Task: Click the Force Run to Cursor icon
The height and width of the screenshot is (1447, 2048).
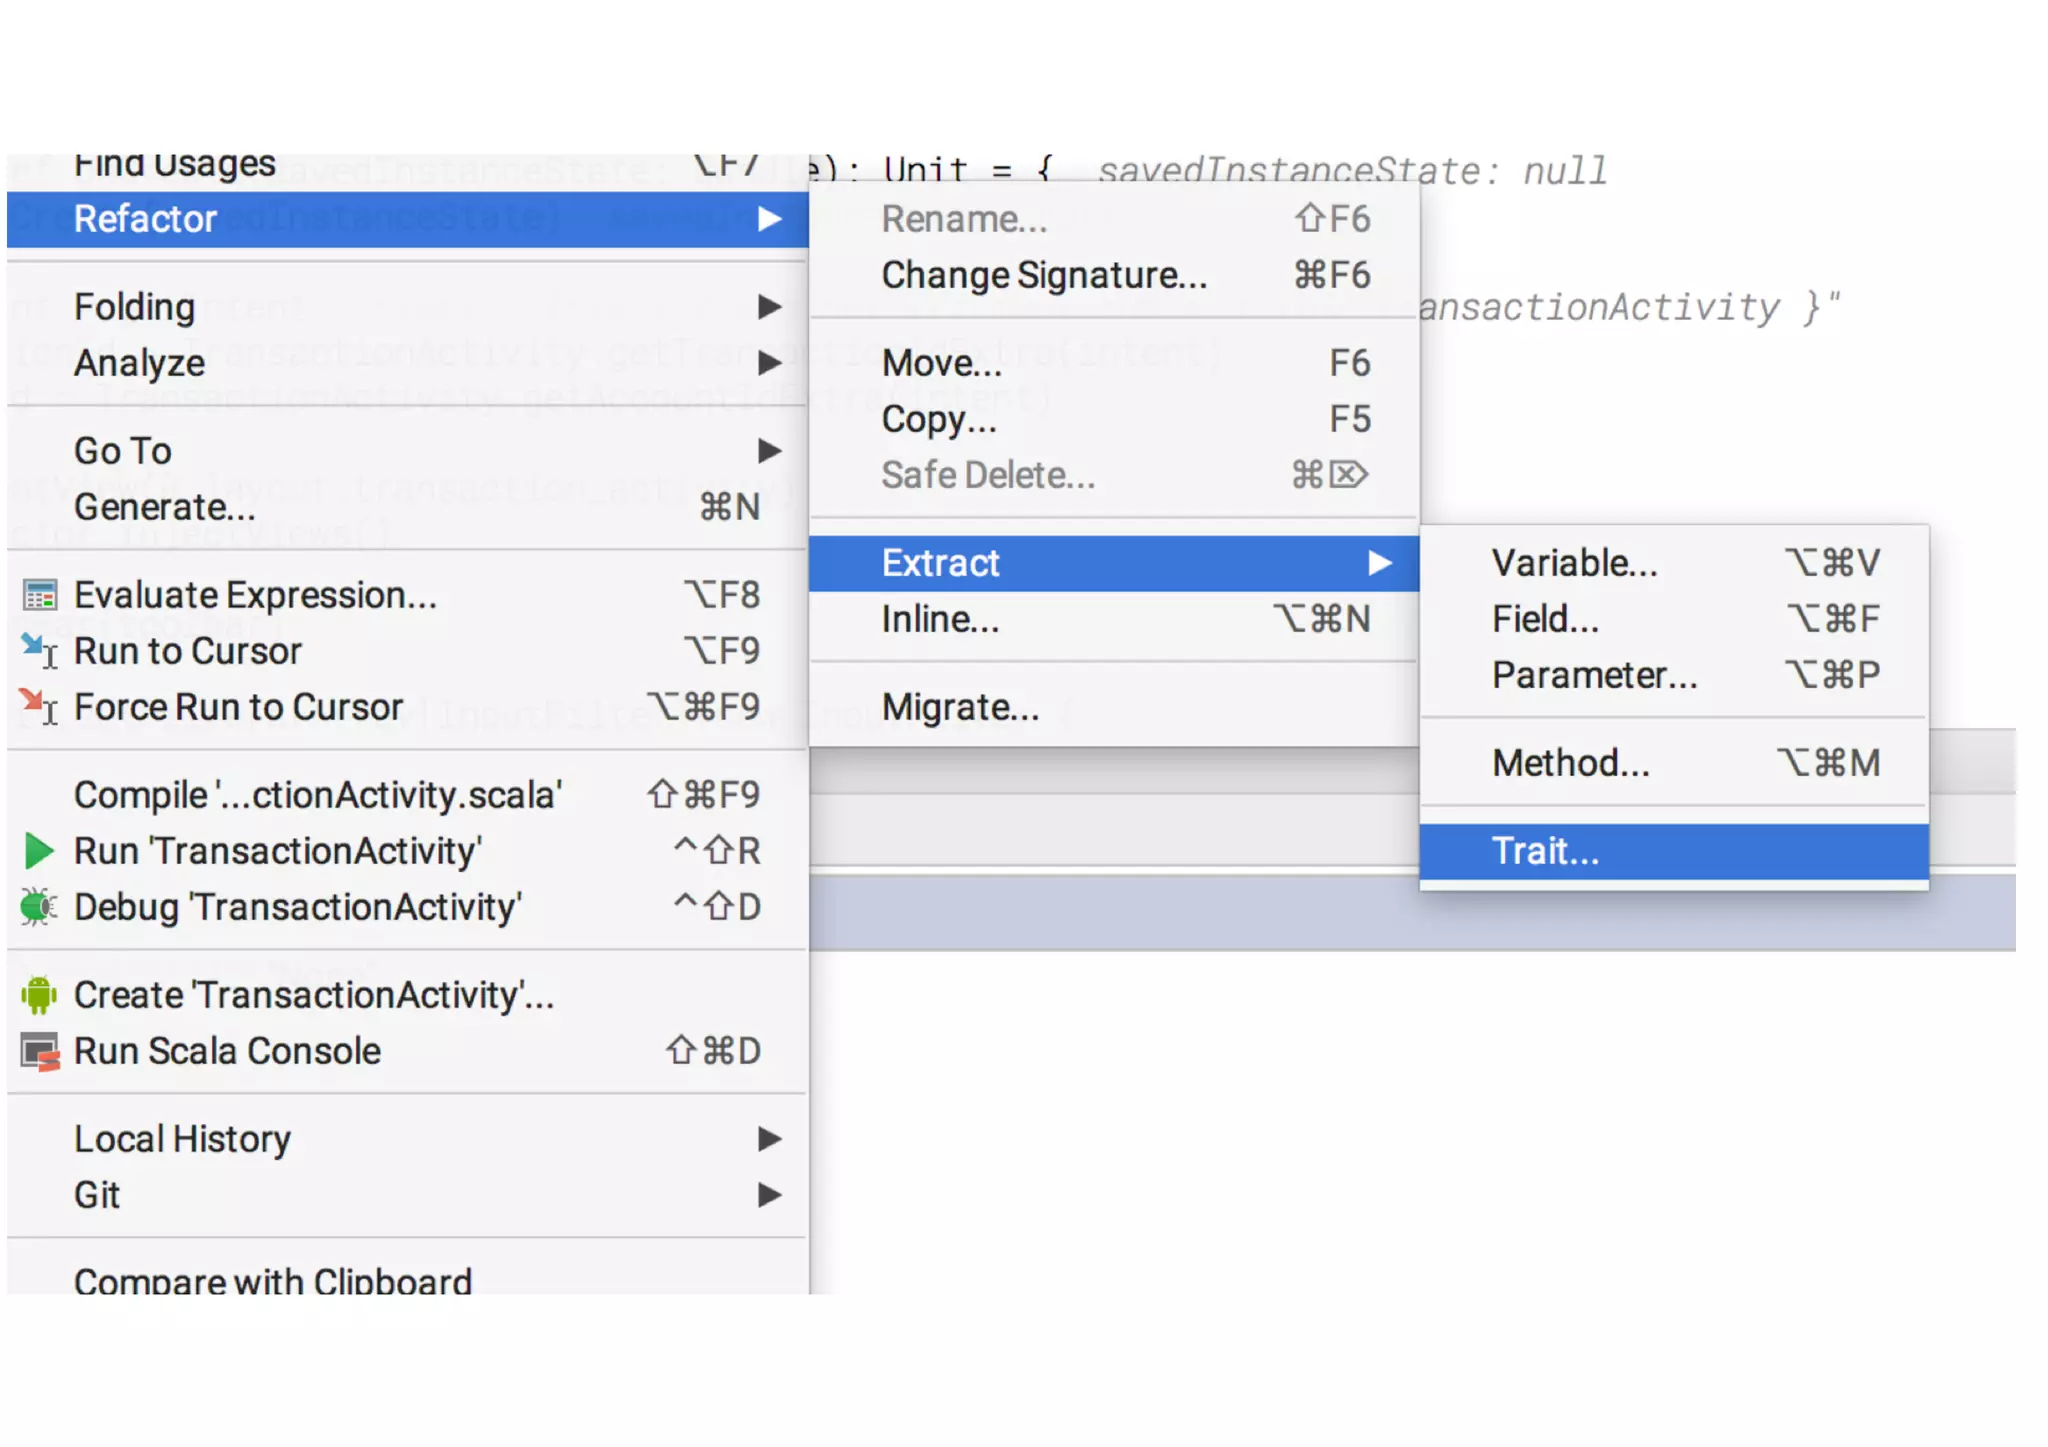Action: tap(40, 707)
